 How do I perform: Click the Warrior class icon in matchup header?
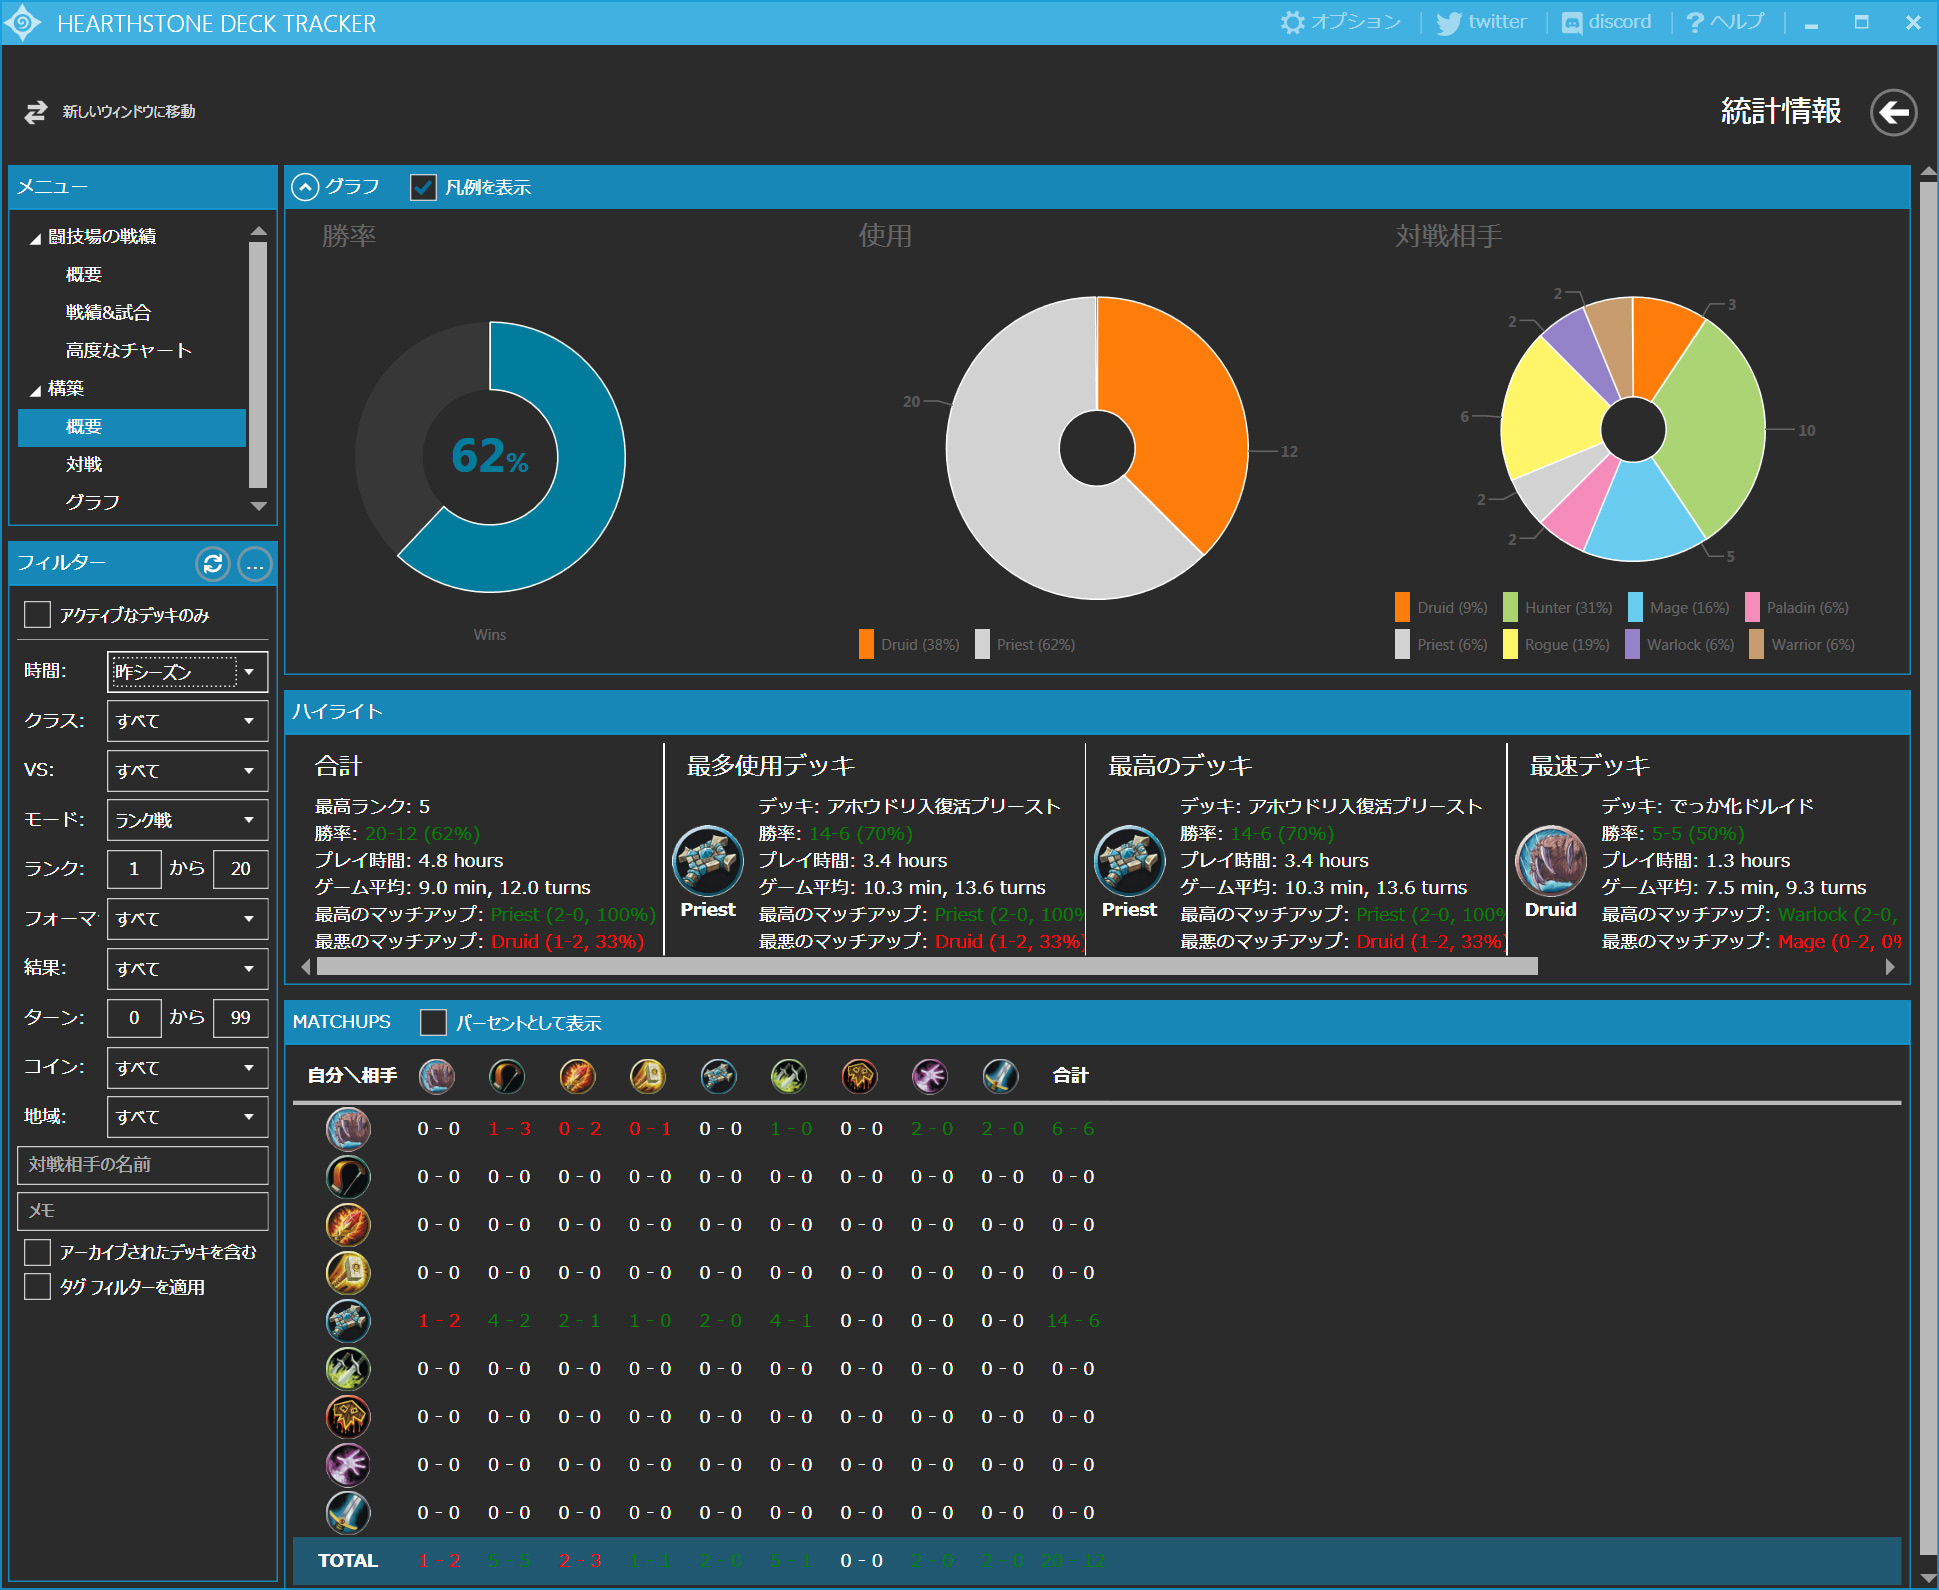1000,1076
